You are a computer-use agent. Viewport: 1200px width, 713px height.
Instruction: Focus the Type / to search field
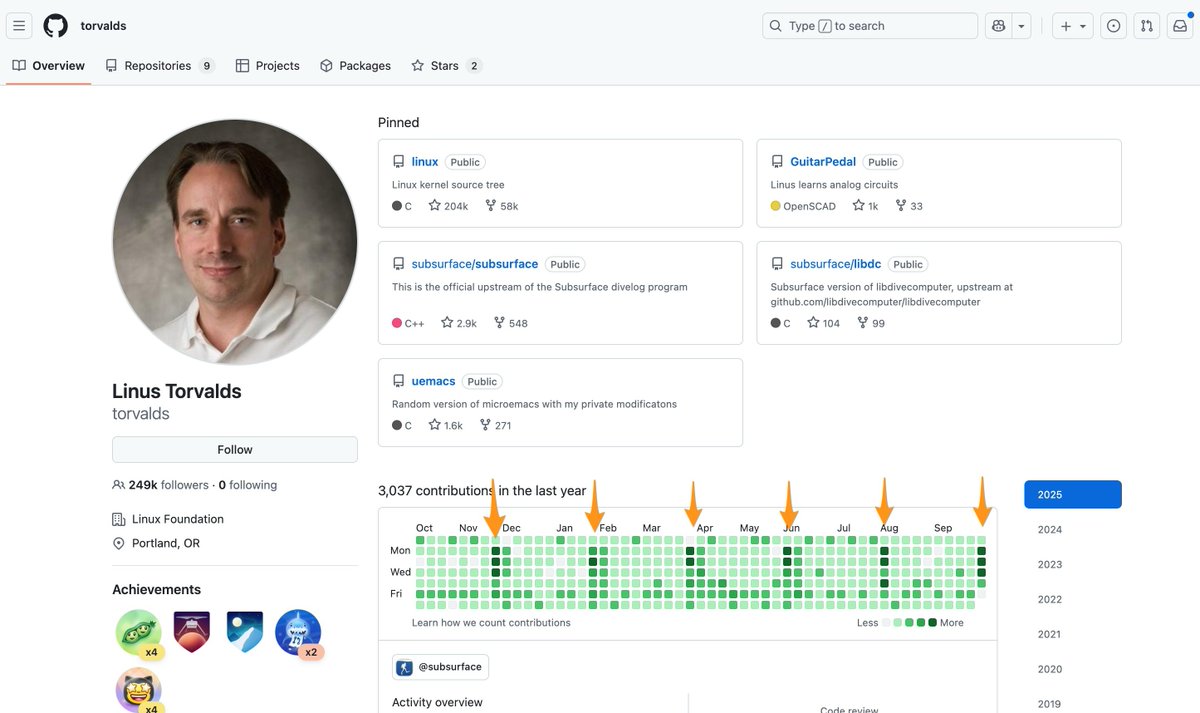(x=870, y=26)
